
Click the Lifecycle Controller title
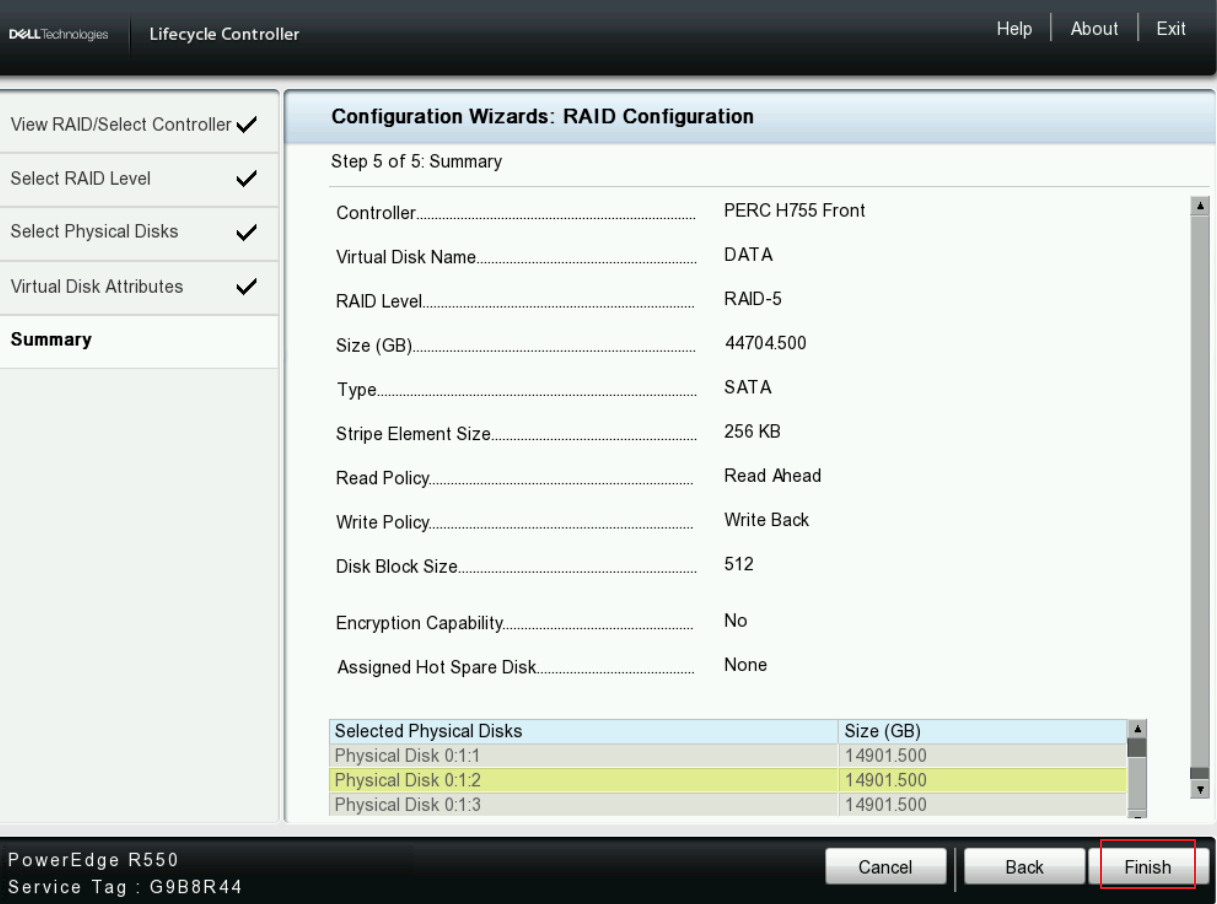(x=223, y=36)
